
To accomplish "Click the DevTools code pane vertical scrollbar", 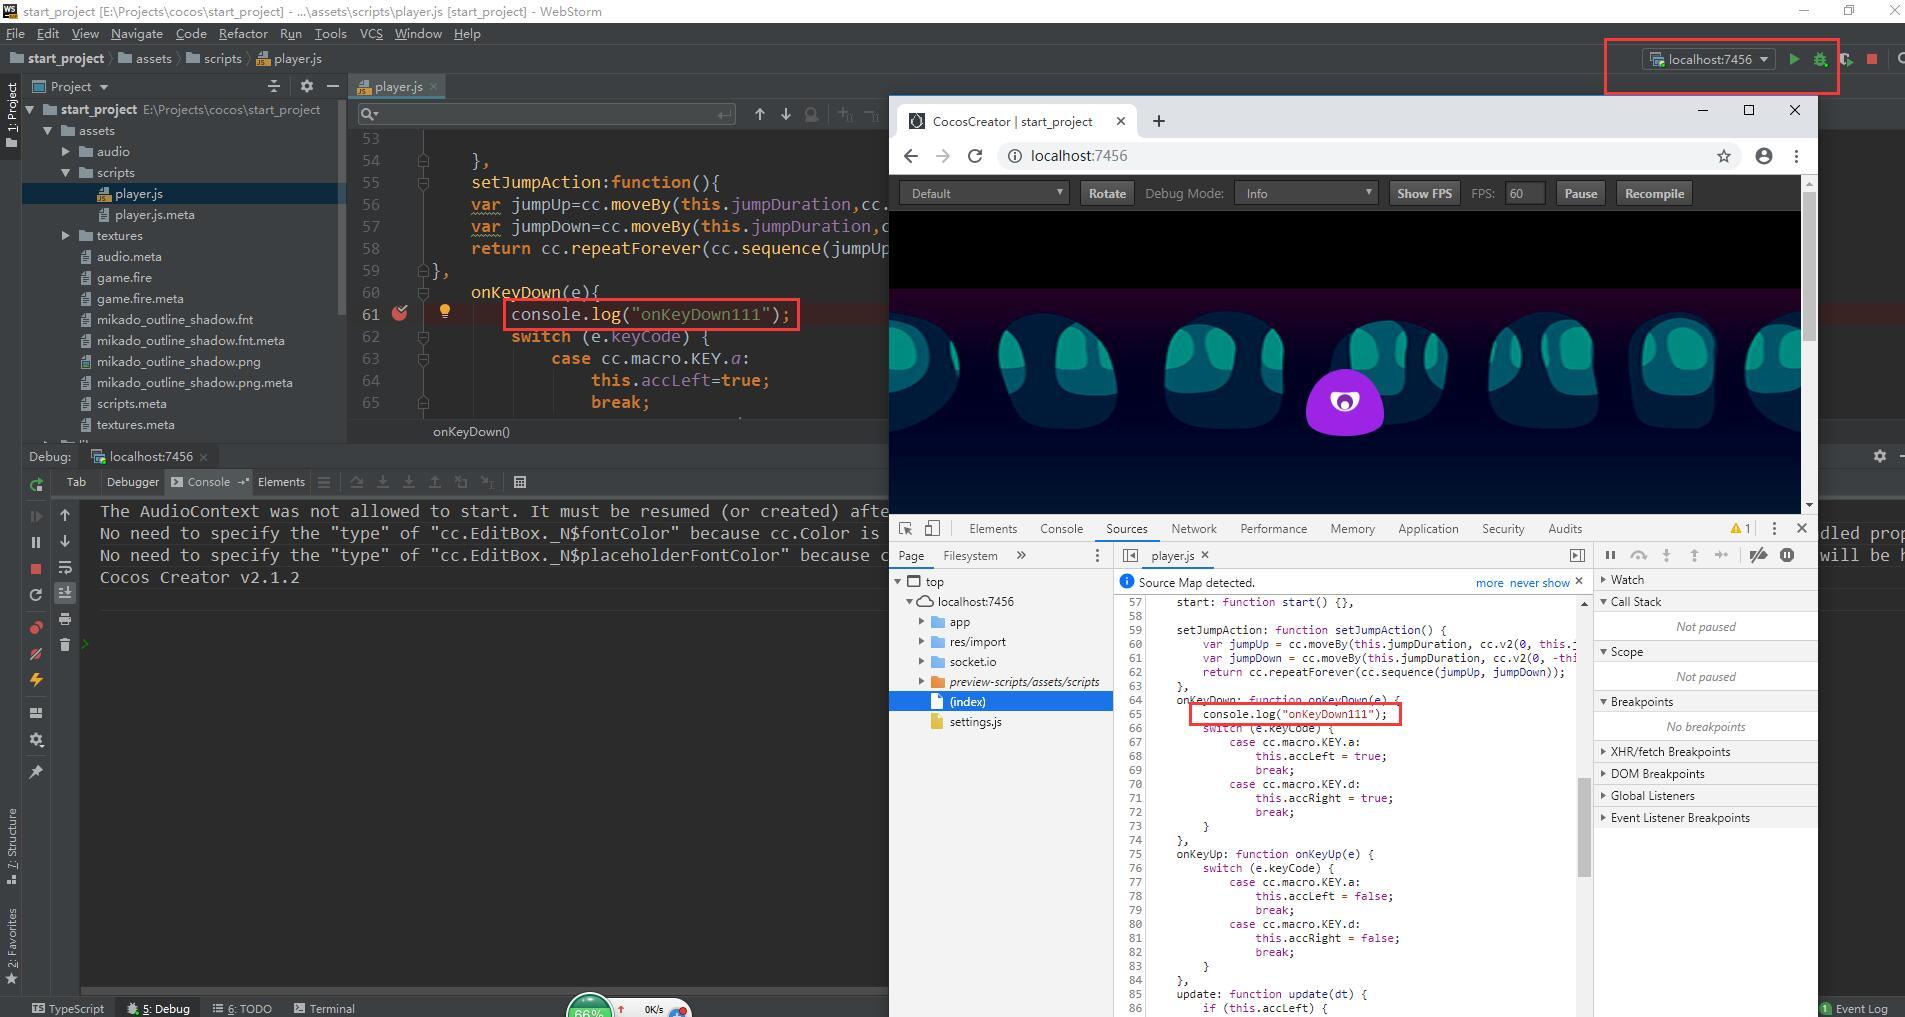I will [1584, 827].
